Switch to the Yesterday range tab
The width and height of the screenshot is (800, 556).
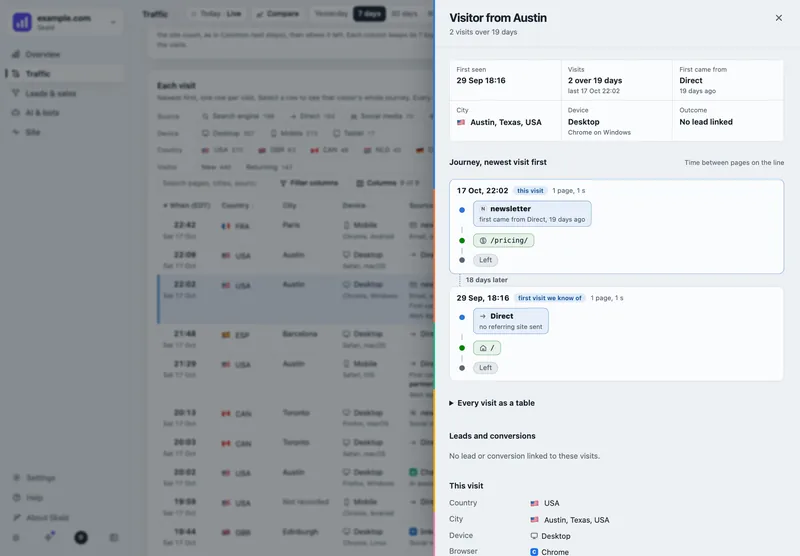(331, 13)
